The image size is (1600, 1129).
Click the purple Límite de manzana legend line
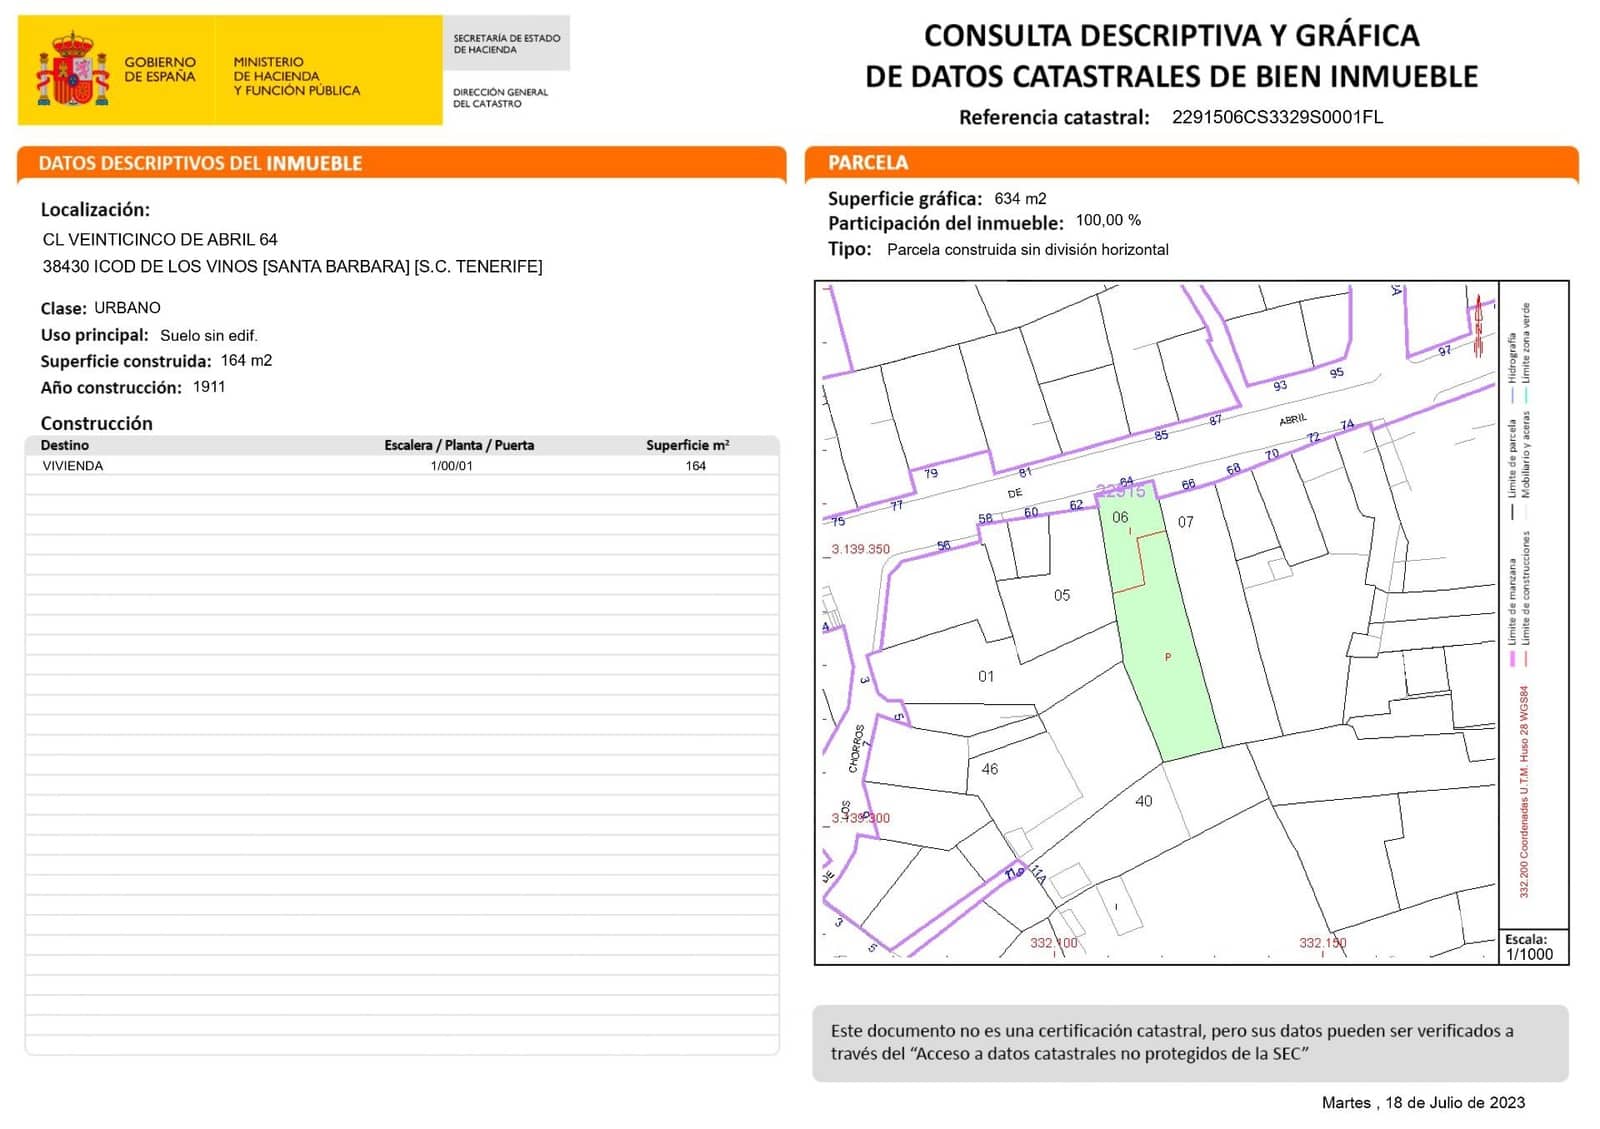coord(1512,659)
